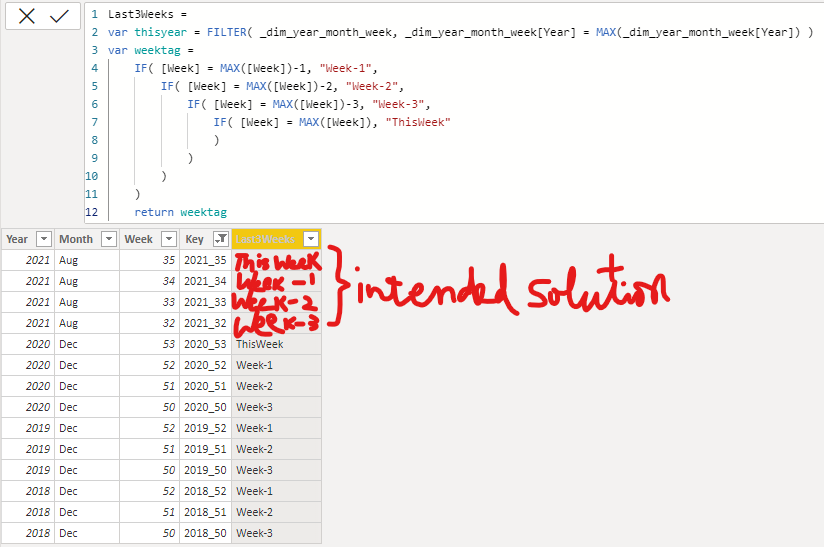Click cell with key 2018_52
The height and width of the screenshot is (547, 824).
tap(205, 491)
